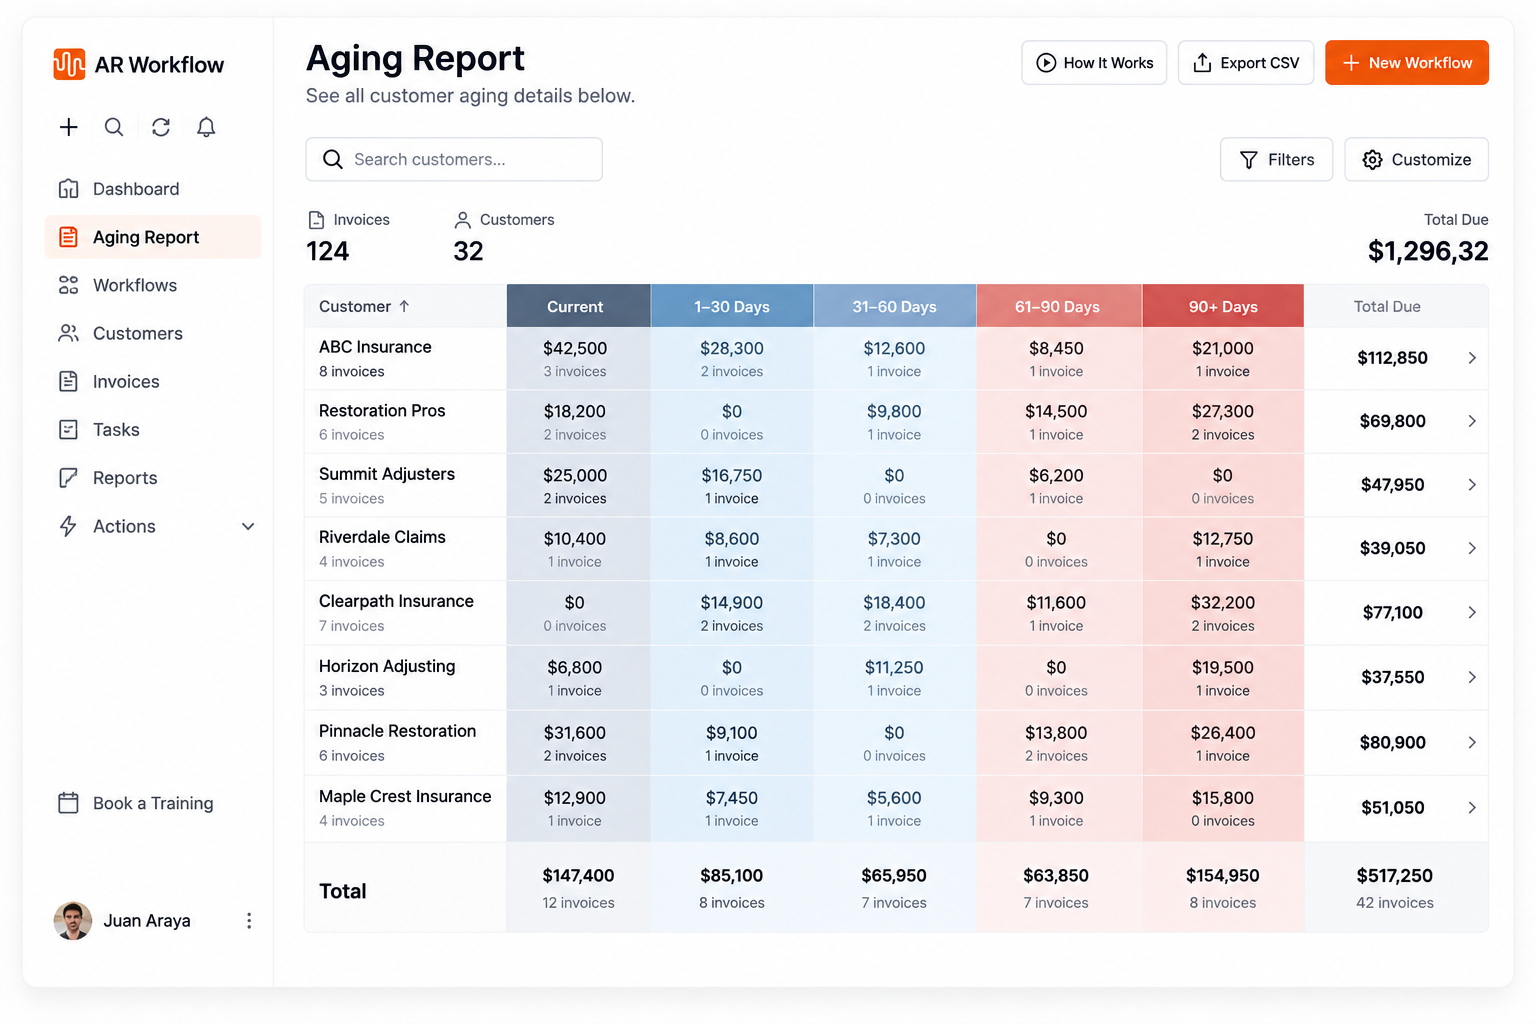Viewport: 1536px width, 1024px height.
Task: Click the Search customers input field
Action: pyautogui.click(x=454, y=159)
